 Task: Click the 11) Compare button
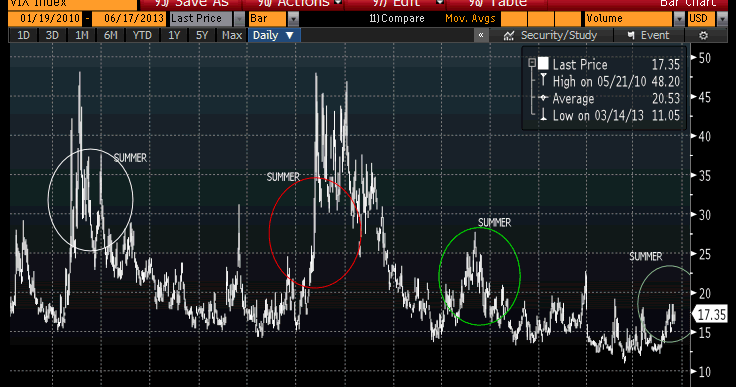coord(397,19)
